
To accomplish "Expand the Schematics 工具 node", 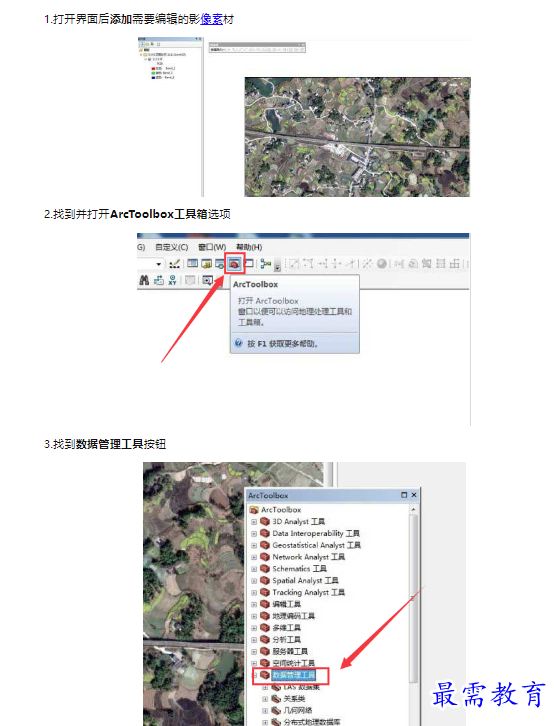I will [x=254, y=569].
